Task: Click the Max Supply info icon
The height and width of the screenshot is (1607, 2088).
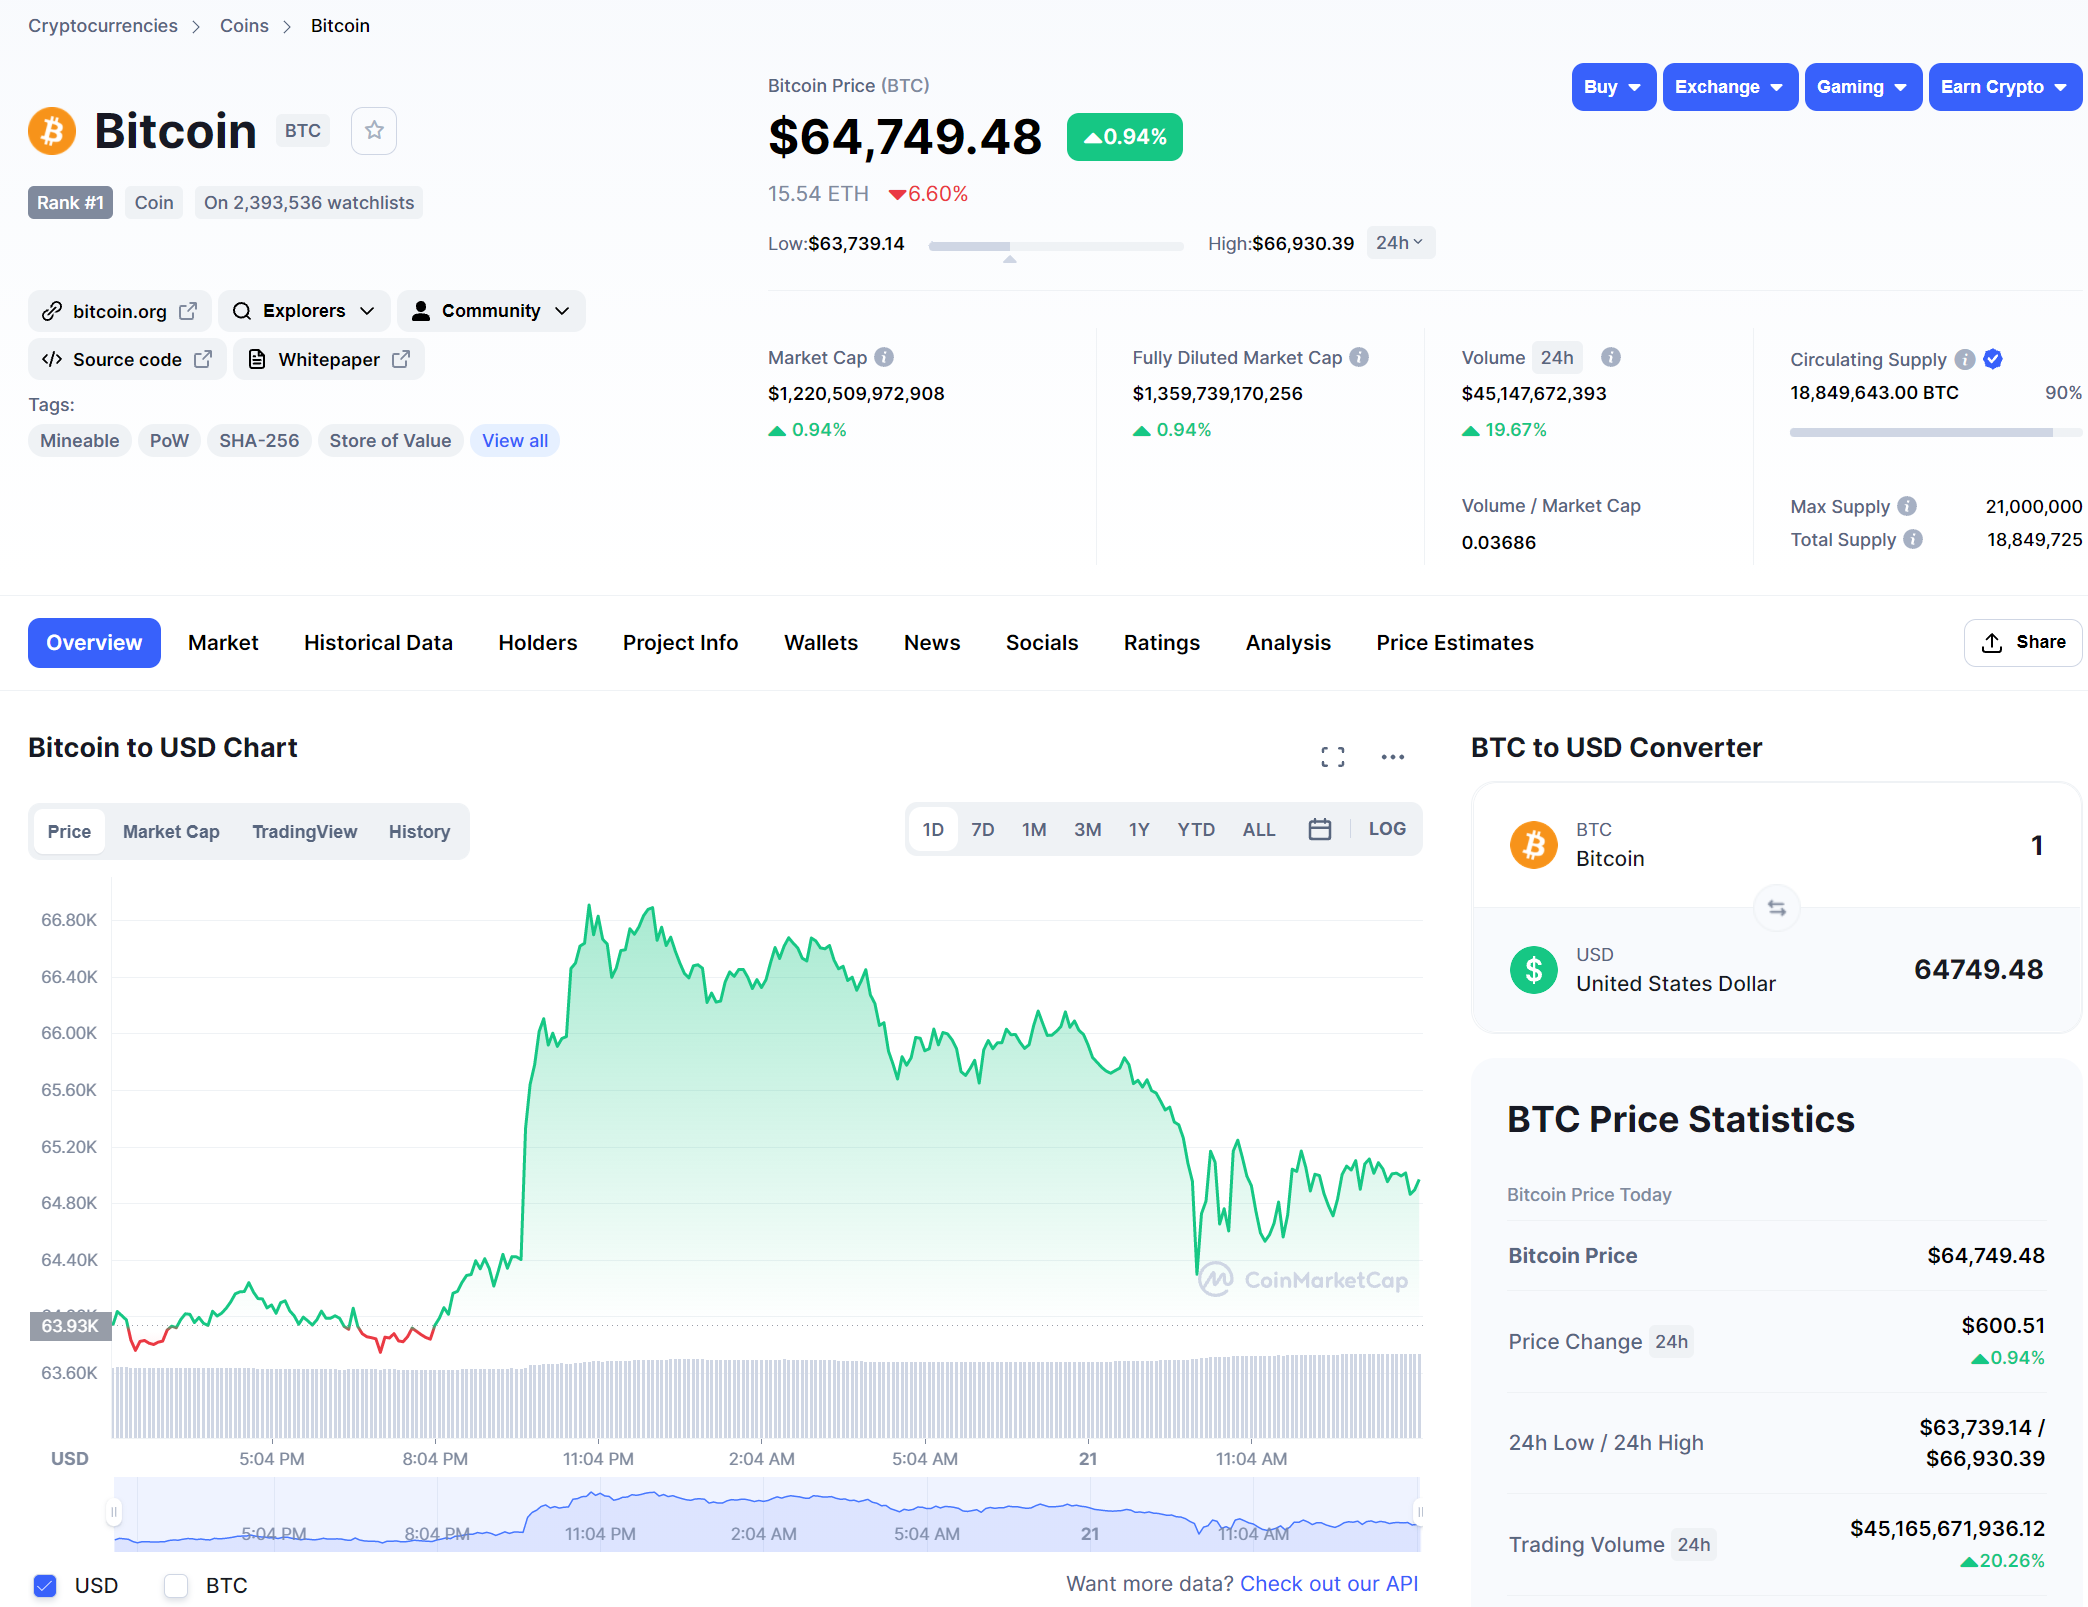Action: [1907, 506]
